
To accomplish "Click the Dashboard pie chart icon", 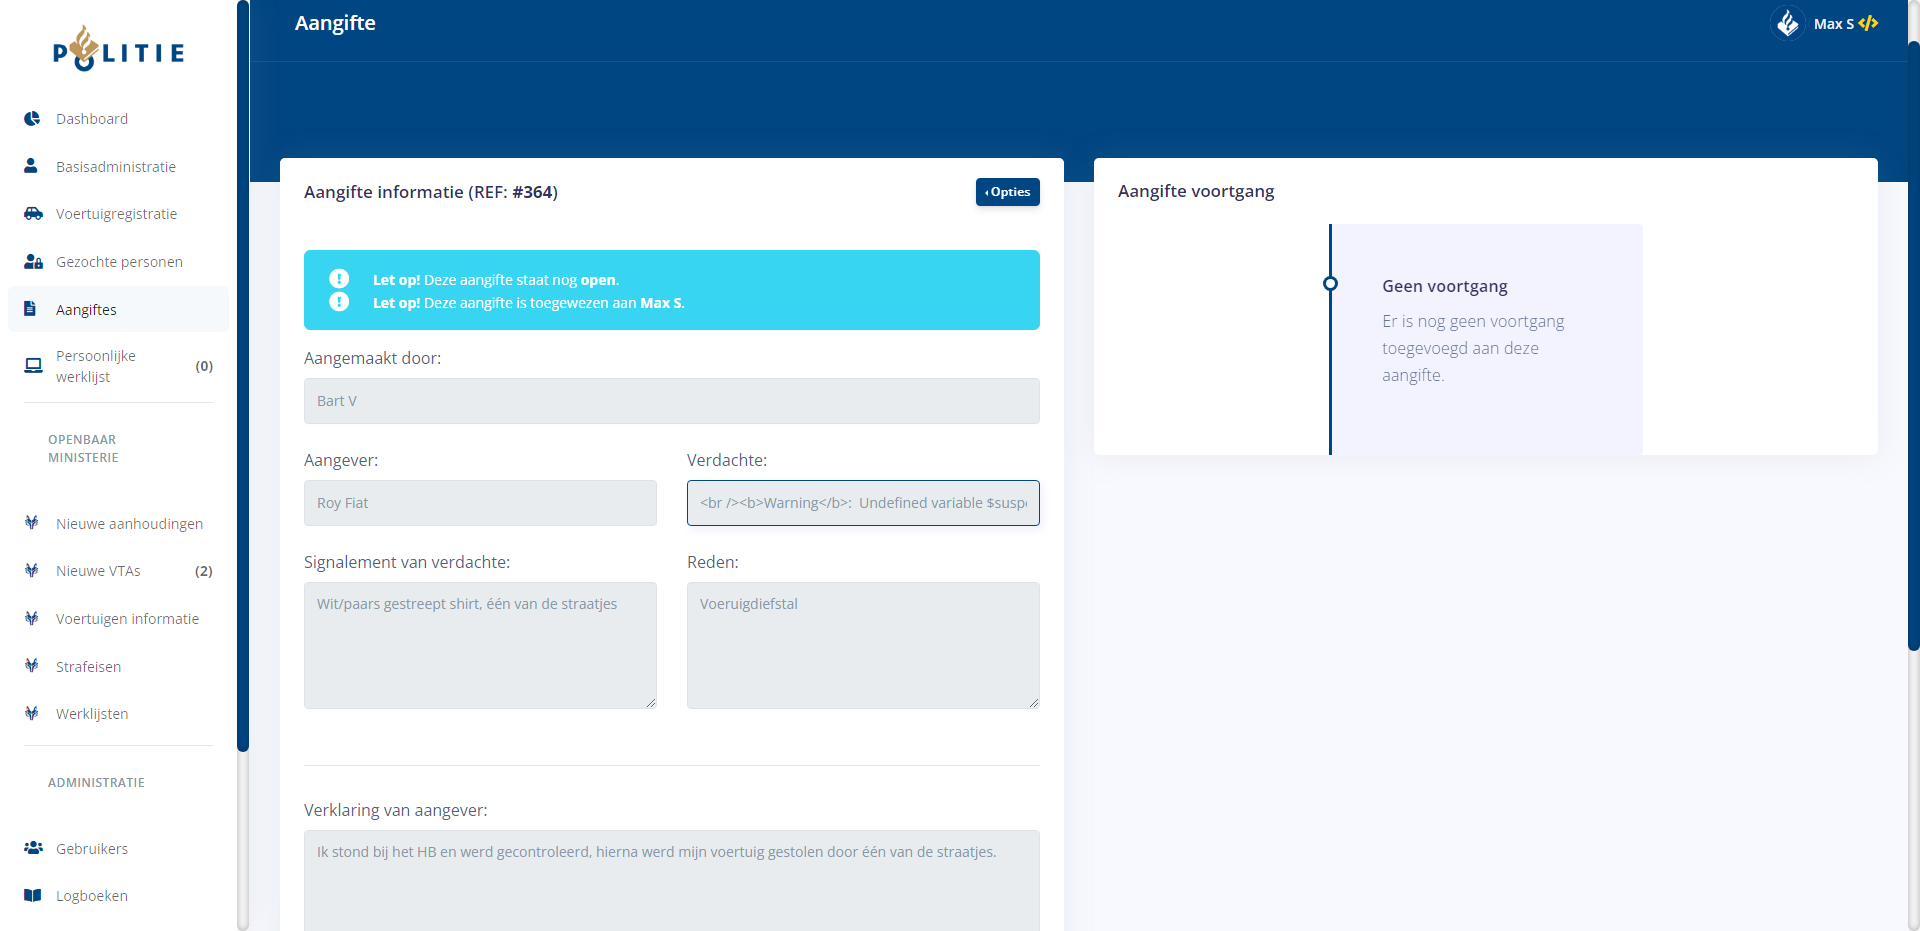I will pyautogui.click(x=32, y=119).
